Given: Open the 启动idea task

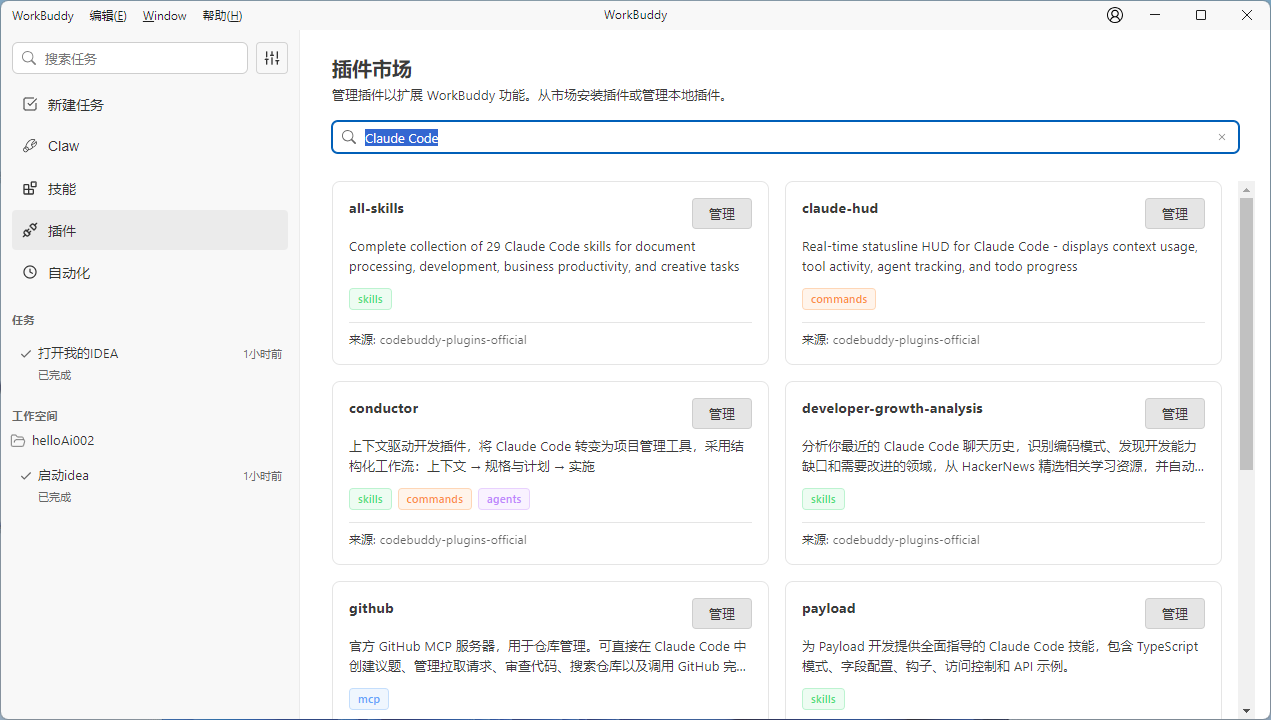Looking at the screenshot, I should pyautogui.click(x=150, y=485).
